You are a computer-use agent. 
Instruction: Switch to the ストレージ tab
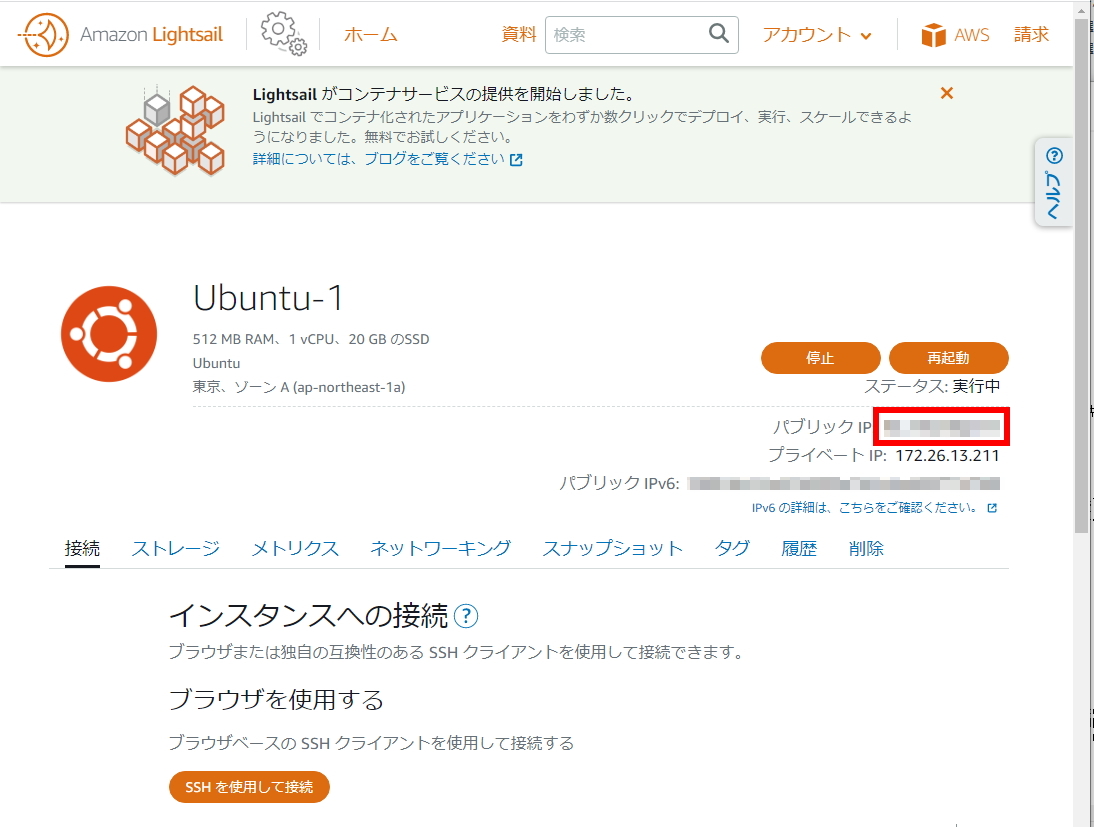tap(176, 549)
